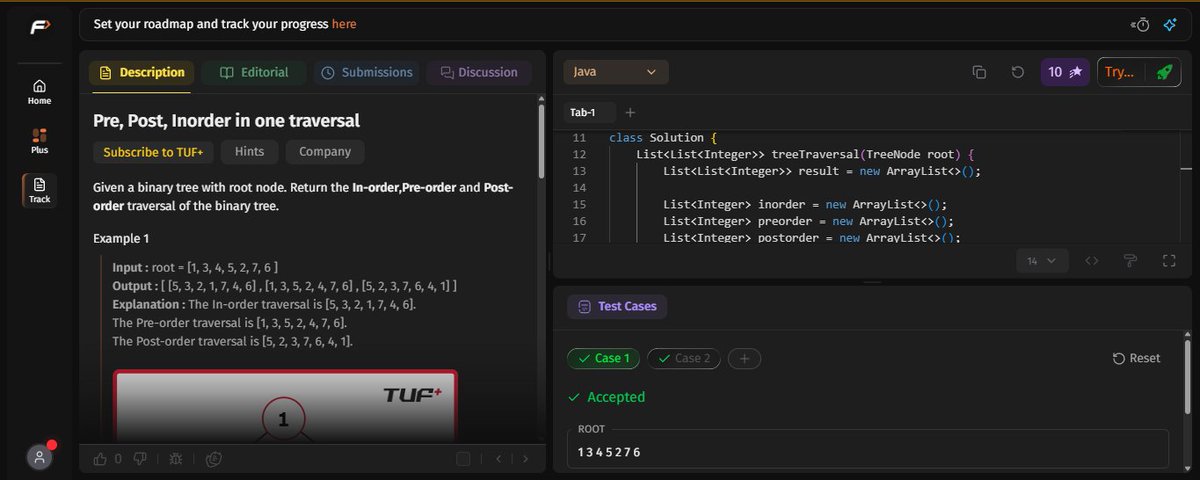
Task: Click the 'Example 1' heading
Action: tap(121, 239)
